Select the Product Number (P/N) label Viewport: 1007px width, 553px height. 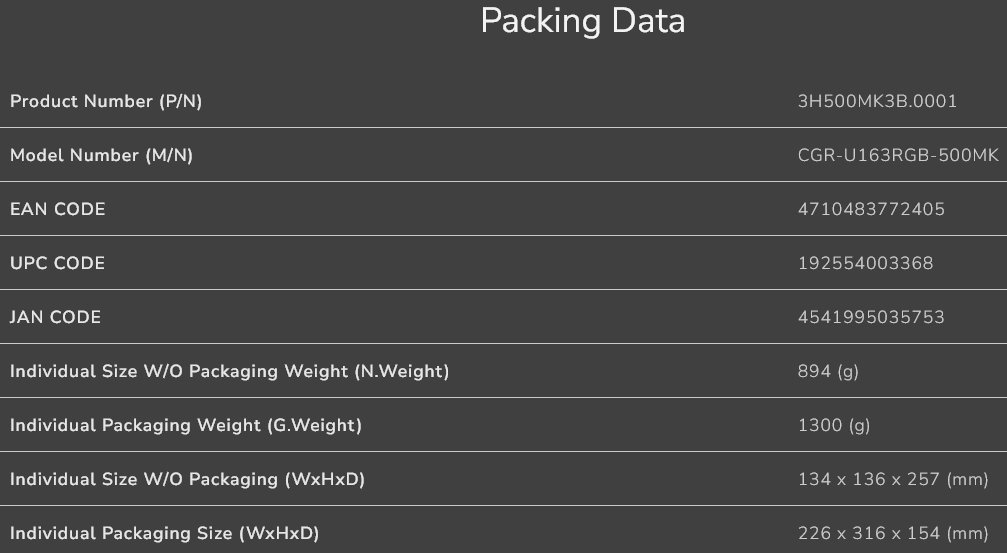pos(106,101)
